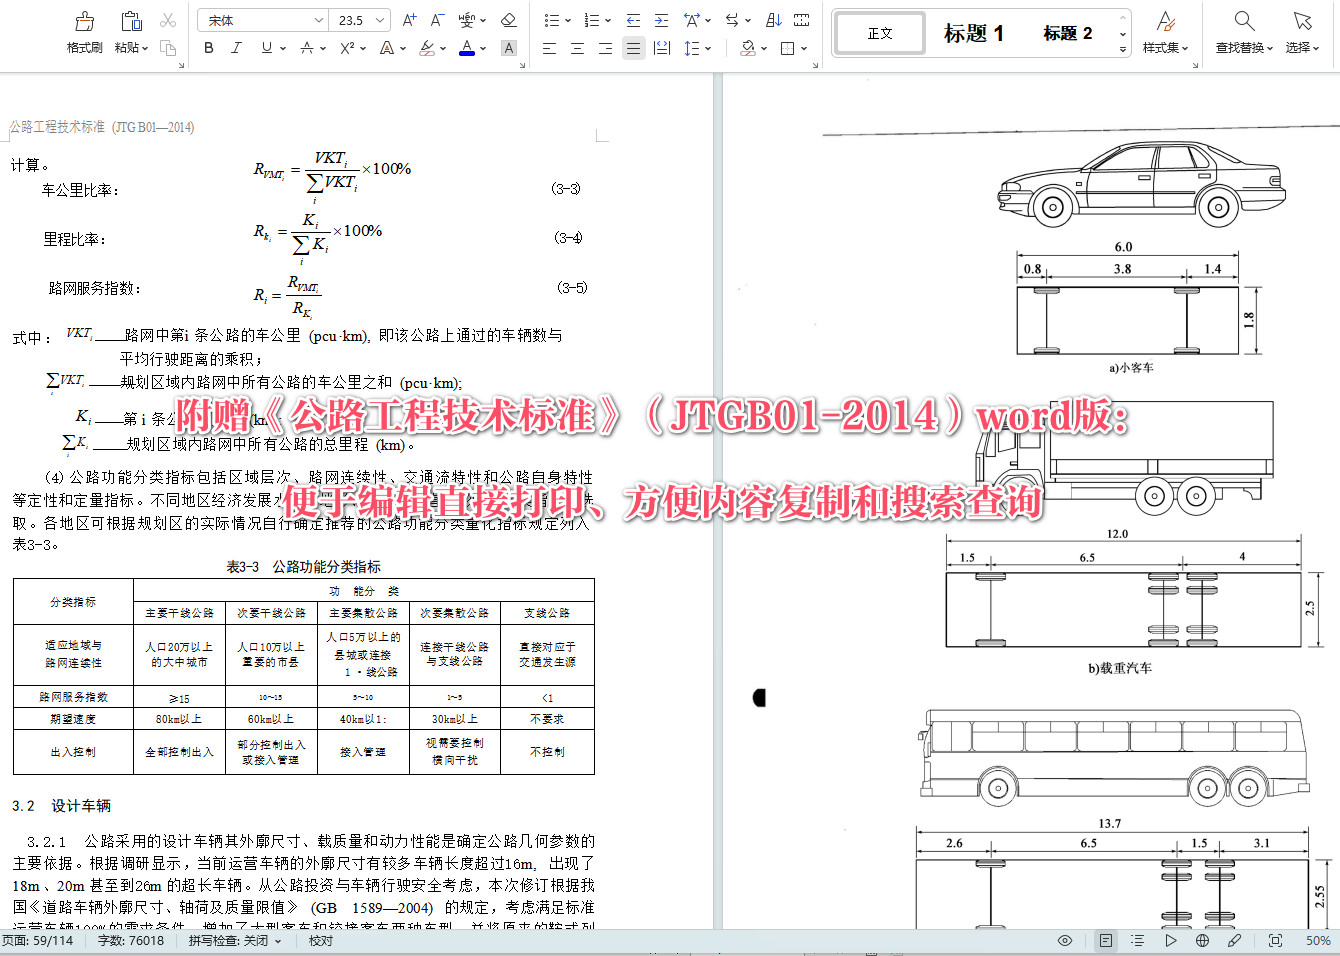
Task: Click the Copy icon below the scissors
Action: pyautogui.click(x=168, y=47)
